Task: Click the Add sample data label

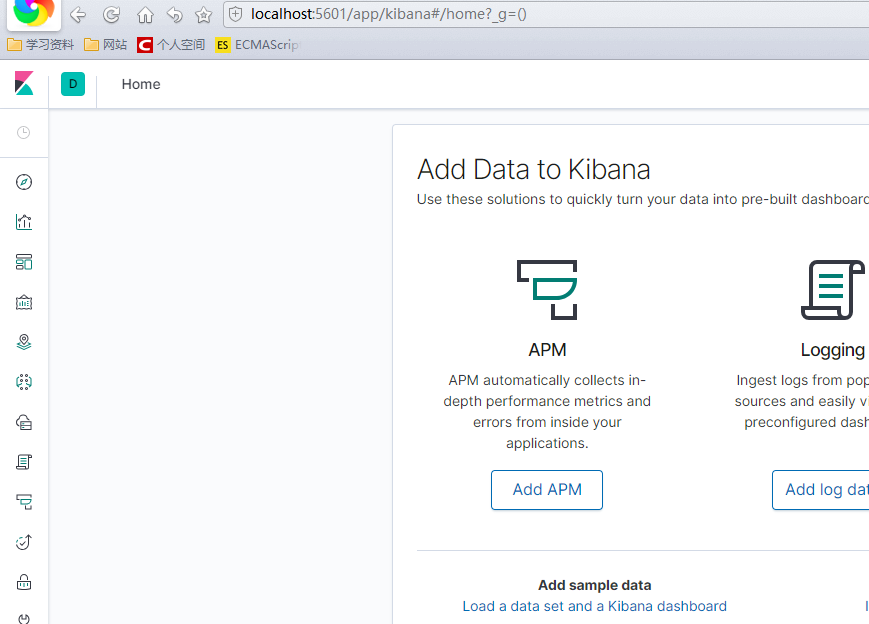Action: (x=595, y=585)
